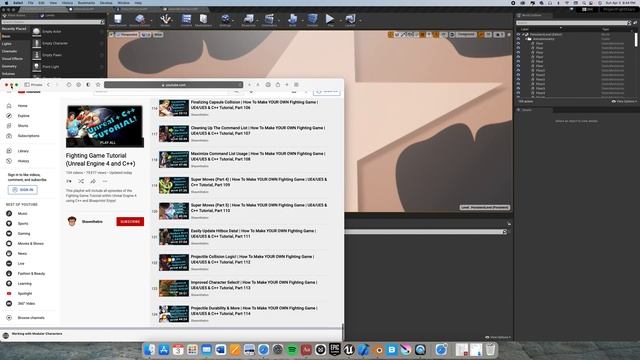Open viewport options arrow at viewport corner
Image resolution: width=640 pixels, height=360 pixels.
coord(111,35)
